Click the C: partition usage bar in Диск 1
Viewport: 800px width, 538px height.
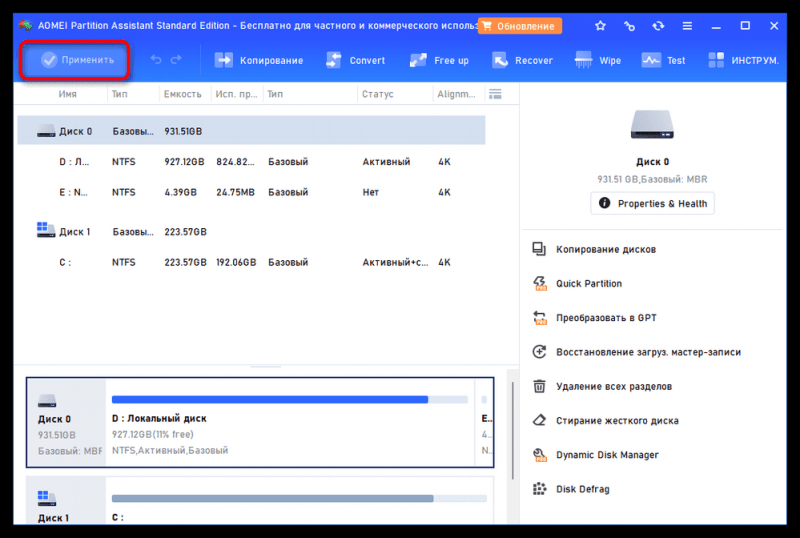click(299, 498)
